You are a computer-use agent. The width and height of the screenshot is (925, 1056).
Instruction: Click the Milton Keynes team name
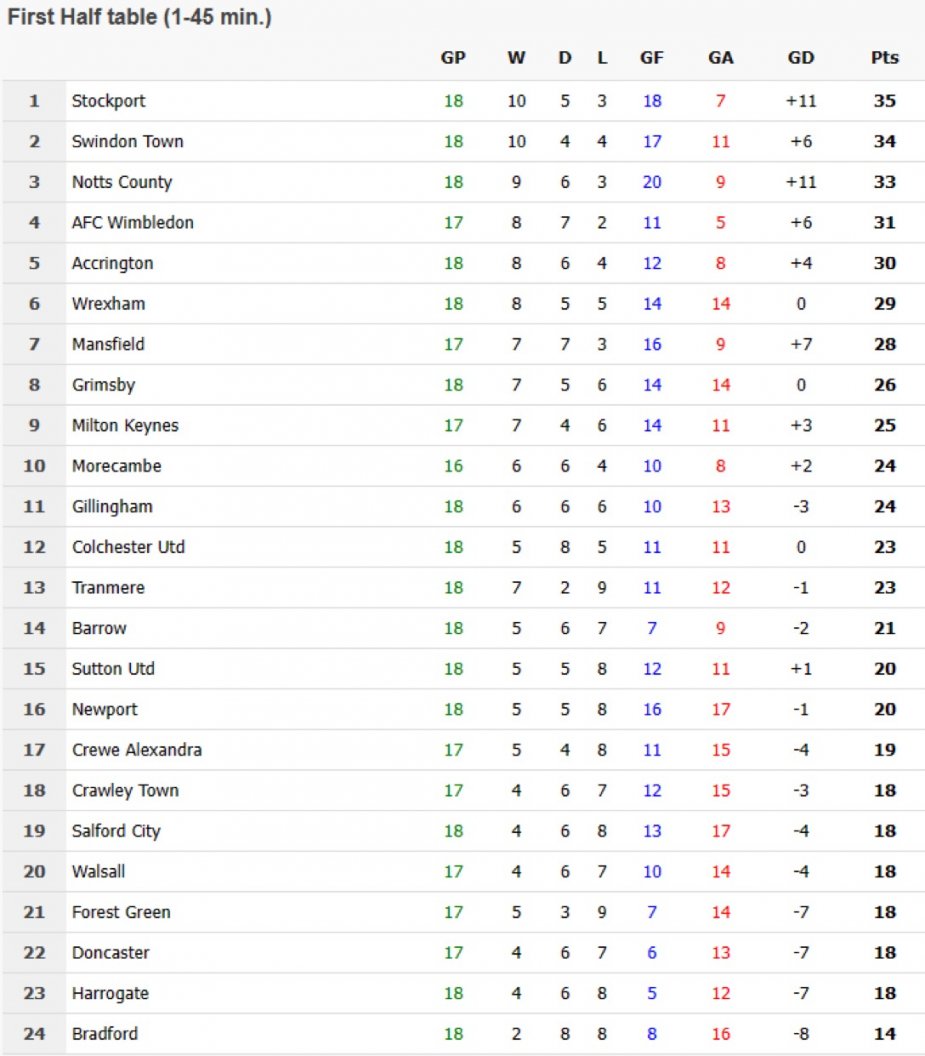[125, 426]
